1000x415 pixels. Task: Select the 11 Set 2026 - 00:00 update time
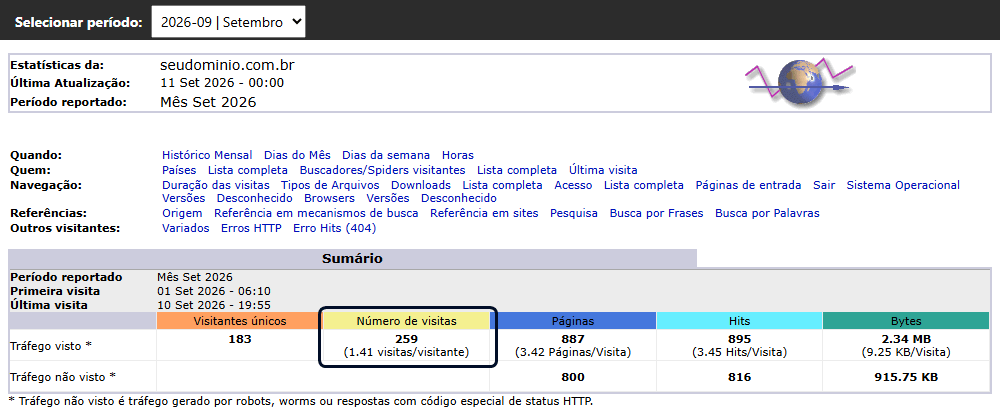click(223, 83)
